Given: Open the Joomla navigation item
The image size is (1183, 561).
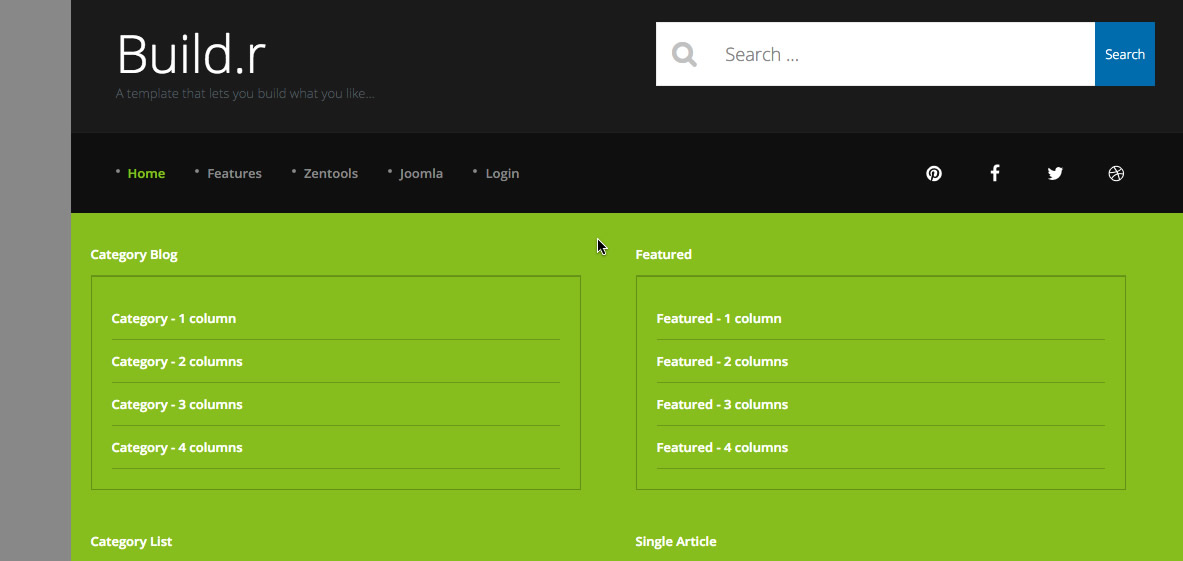Looking at the screenshot, I should pos(421,173).
